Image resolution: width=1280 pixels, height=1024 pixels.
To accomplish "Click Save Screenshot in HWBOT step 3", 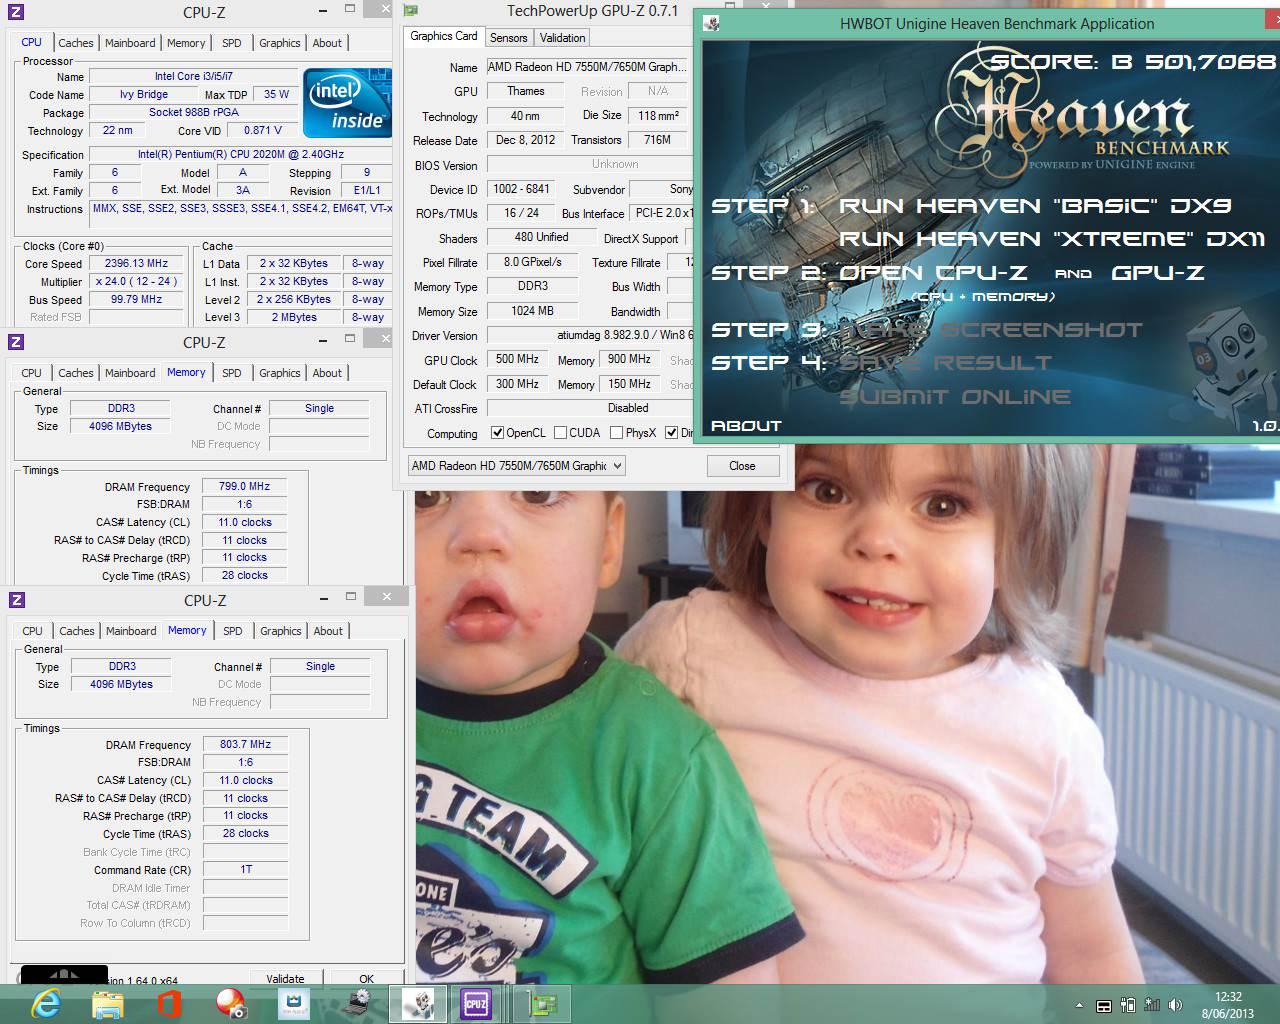I will click(x=990, y=330).
